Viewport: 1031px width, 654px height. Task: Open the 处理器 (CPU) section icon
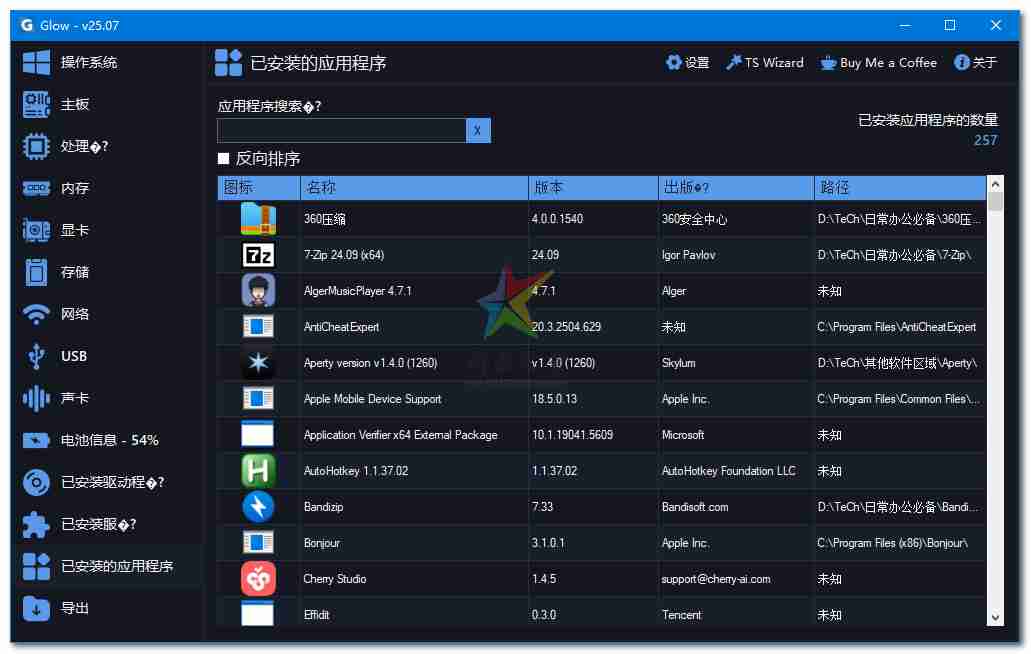(x=36, y=146)
